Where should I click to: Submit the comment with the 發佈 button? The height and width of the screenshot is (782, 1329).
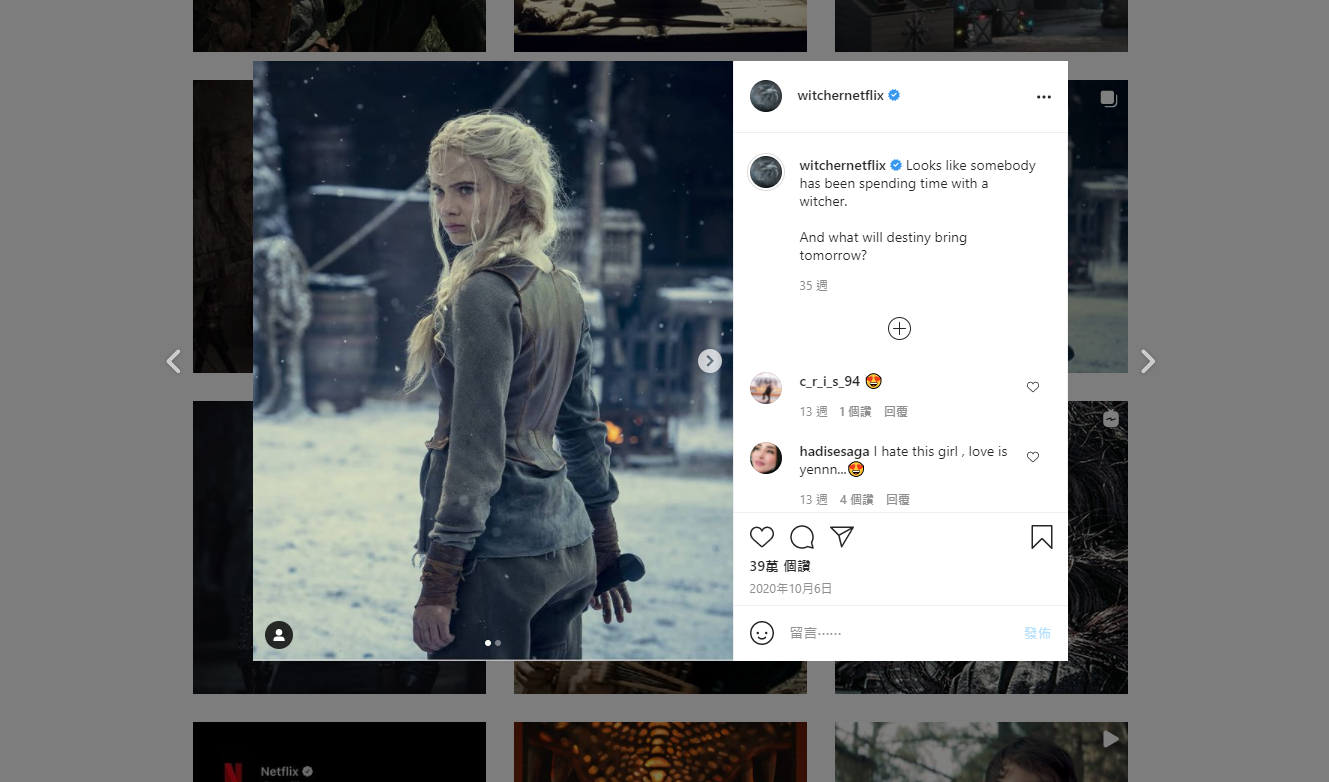(1038, 633)
